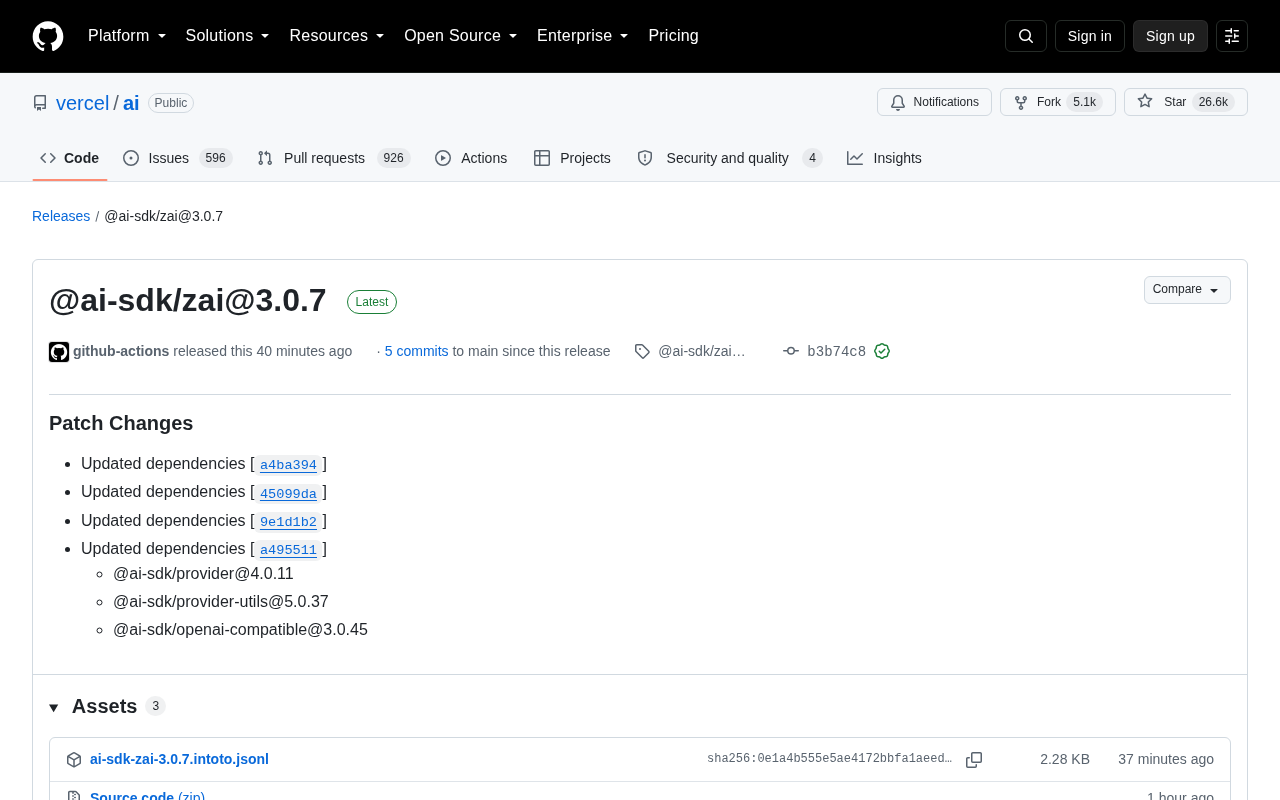Open the github-actions author link
The image size is (1280, 800).
[121, 351]
